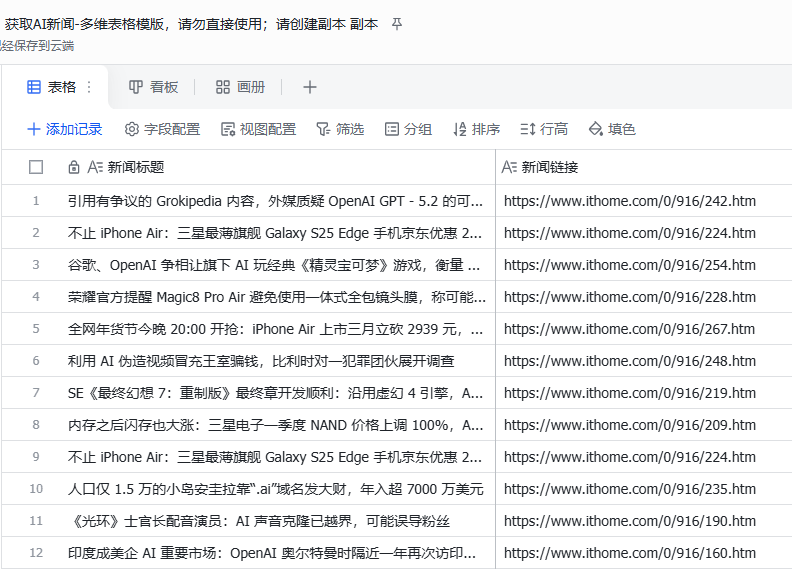Image resolution: width=792 pixels, height=569 pixels.
Task: Click the link ending 916/248.htm
Action: (x=630, y=361)
